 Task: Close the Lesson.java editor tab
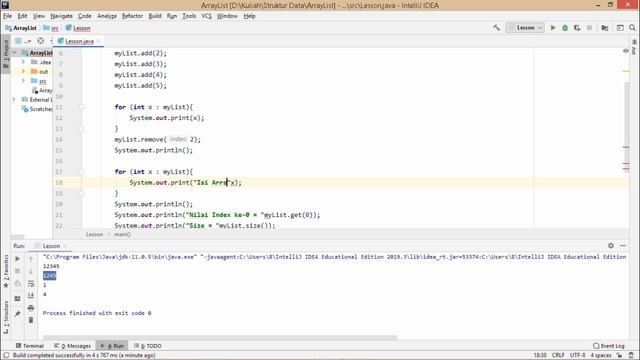98,41
